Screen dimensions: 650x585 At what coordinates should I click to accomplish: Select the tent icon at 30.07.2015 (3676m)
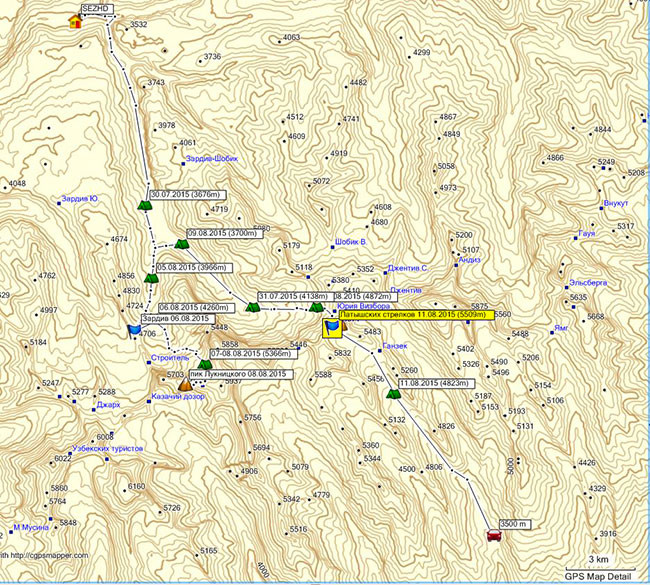(145, 205)
